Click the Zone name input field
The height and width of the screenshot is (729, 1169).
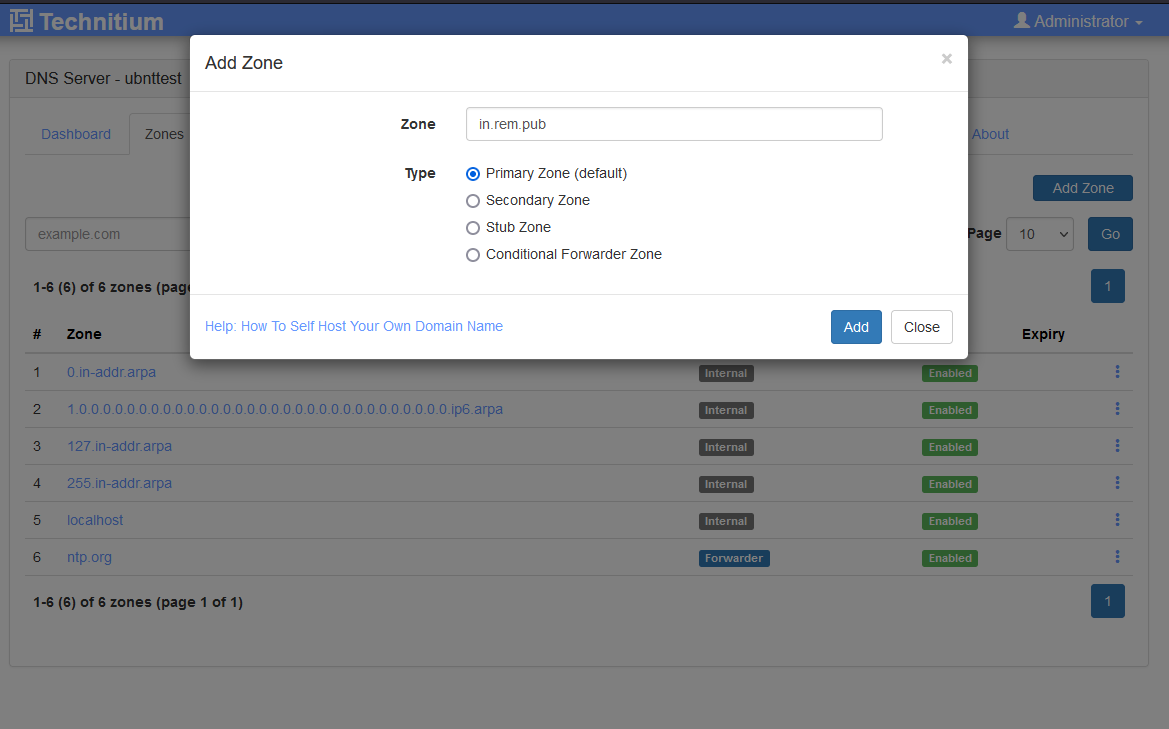point(674,125)
